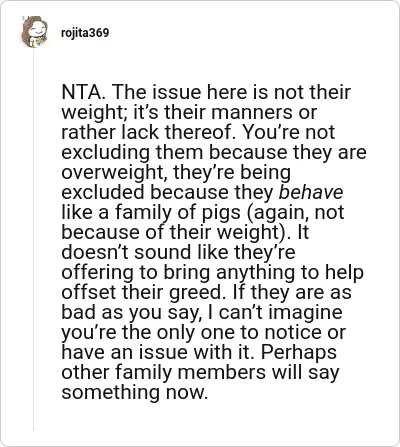Open rojita369's avatar image

point(34,32)
